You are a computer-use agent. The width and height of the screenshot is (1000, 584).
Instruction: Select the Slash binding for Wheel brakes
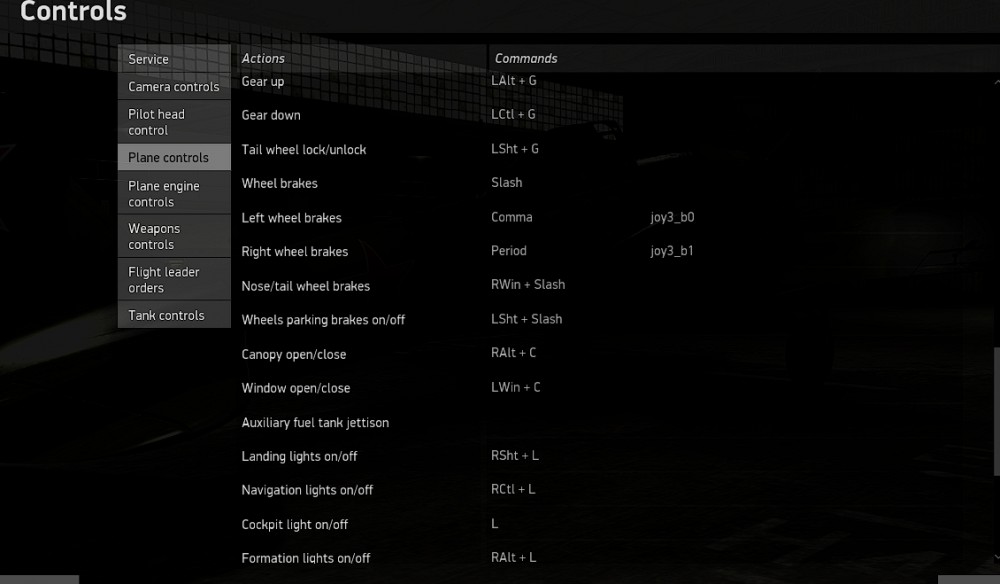[x=506, y=182]
